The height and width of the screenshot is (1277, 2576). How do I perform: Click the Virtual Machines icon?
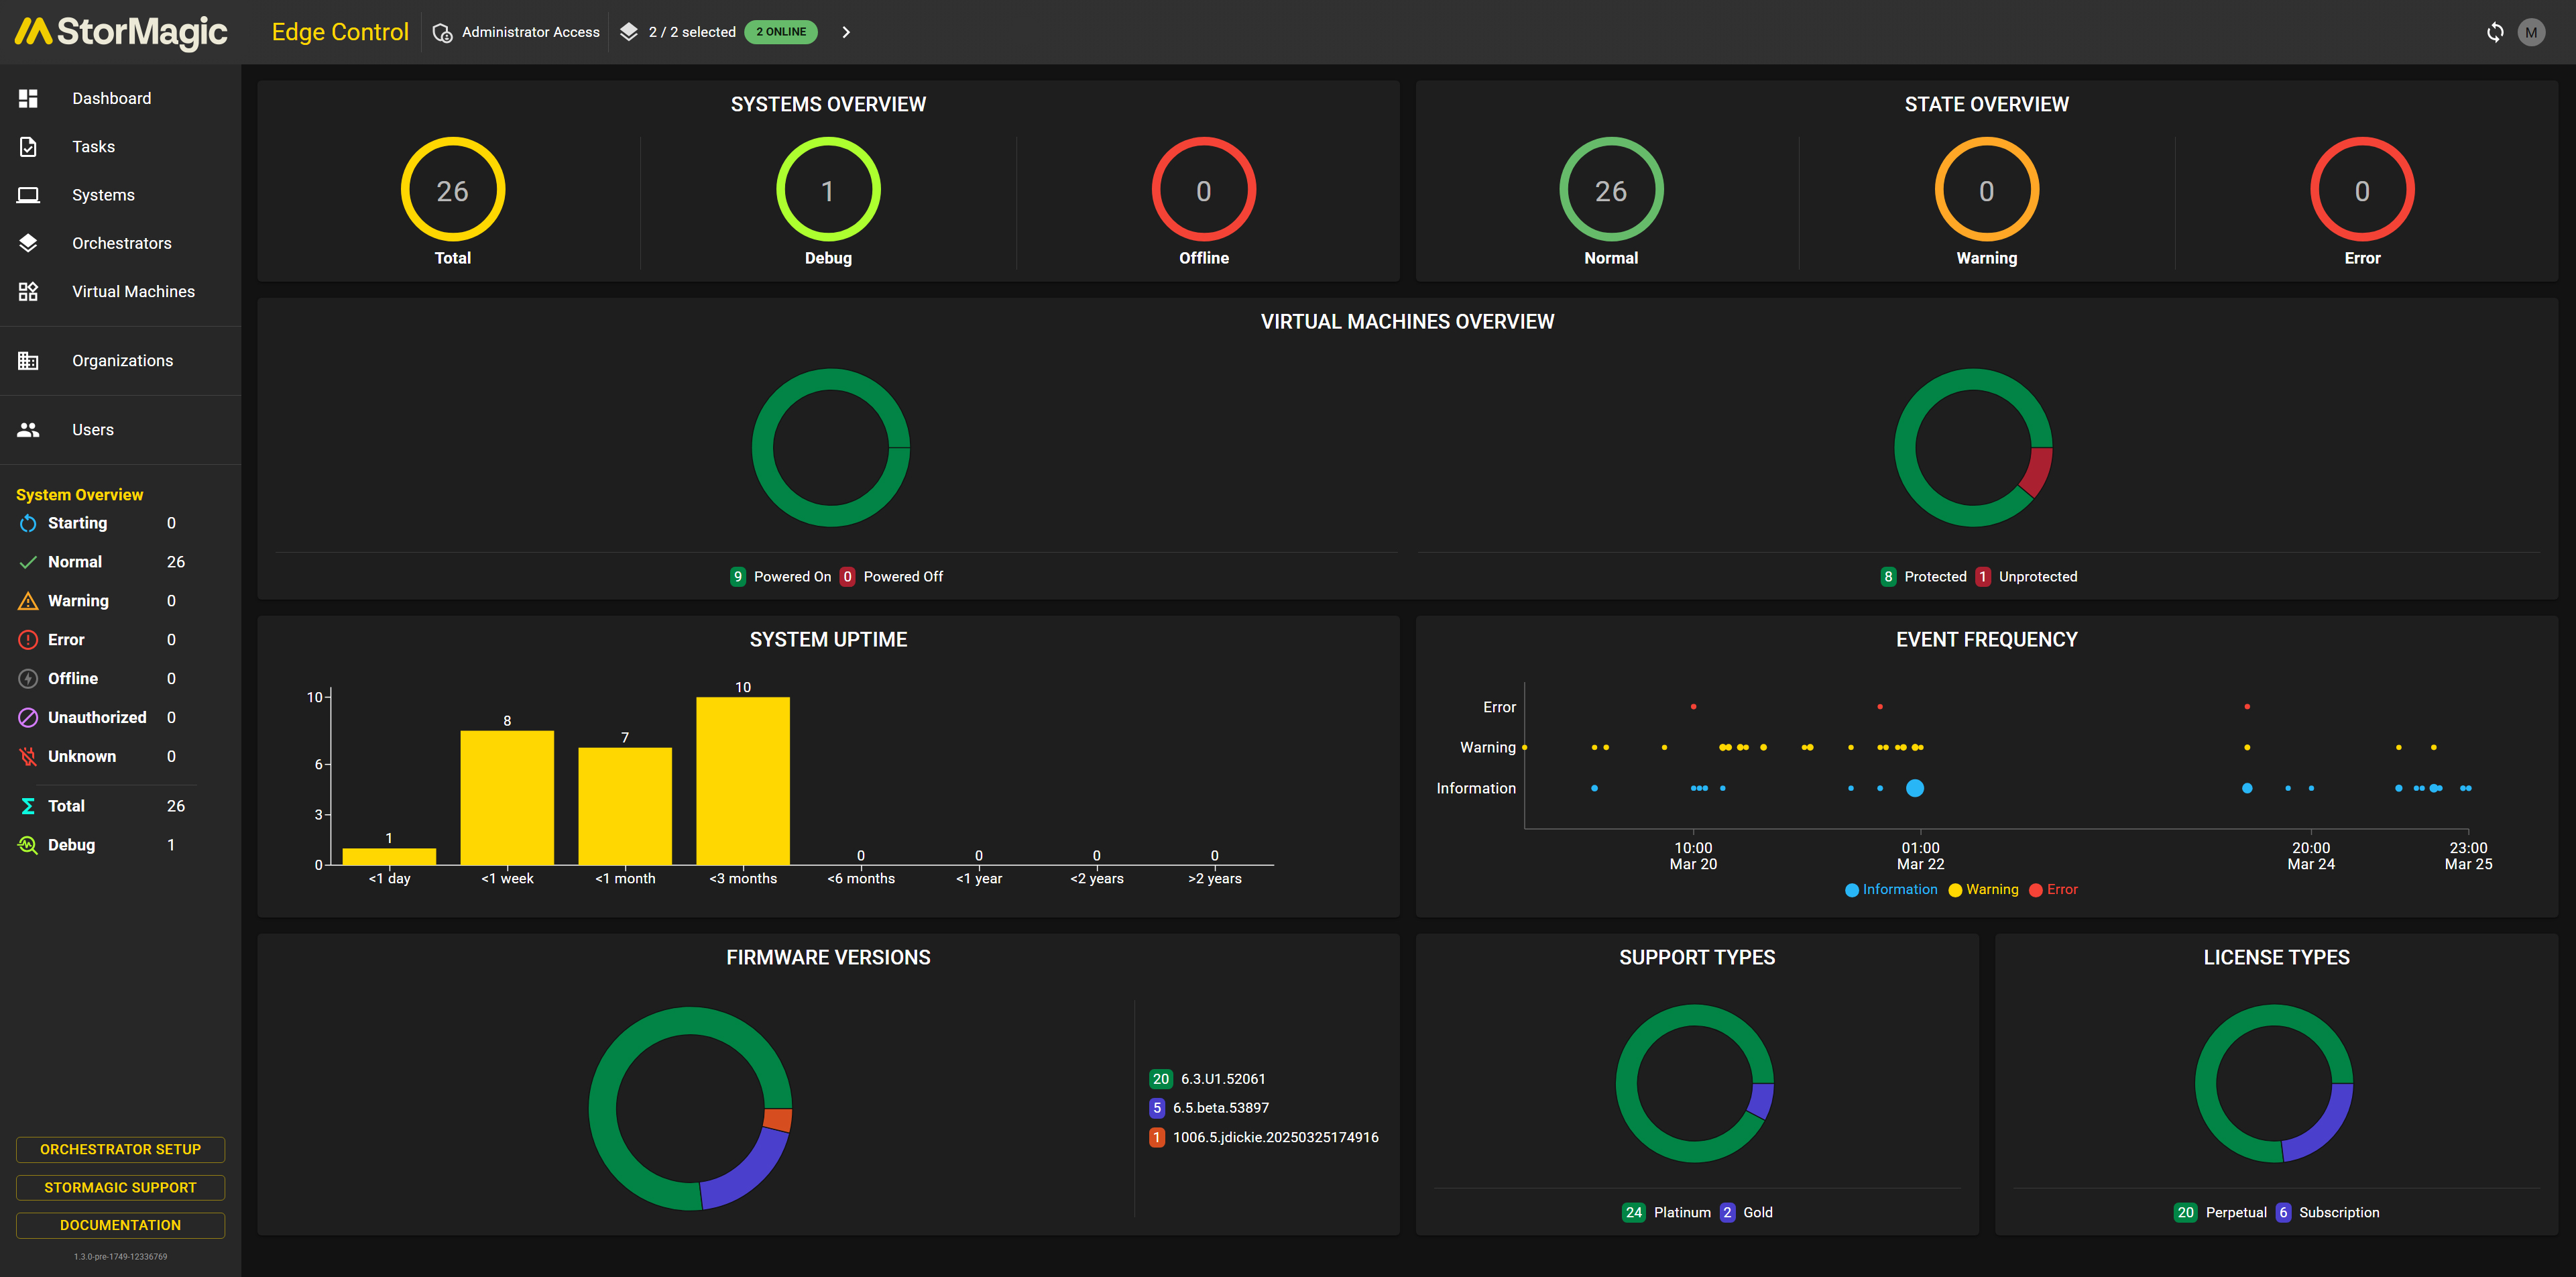(28, 291)
